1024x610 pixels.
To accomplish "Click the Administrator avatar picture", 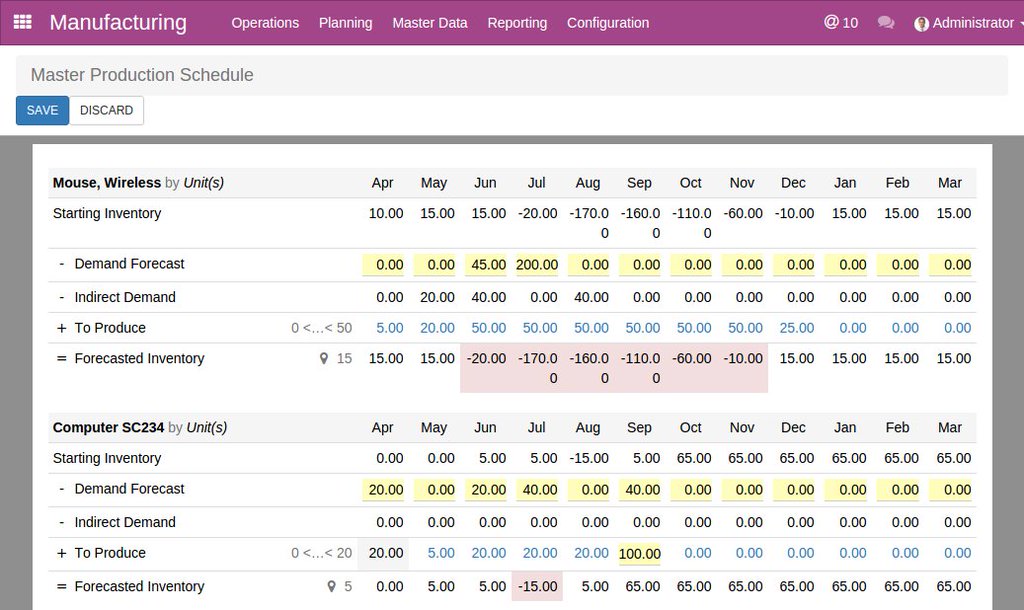I will click(920, 22).
